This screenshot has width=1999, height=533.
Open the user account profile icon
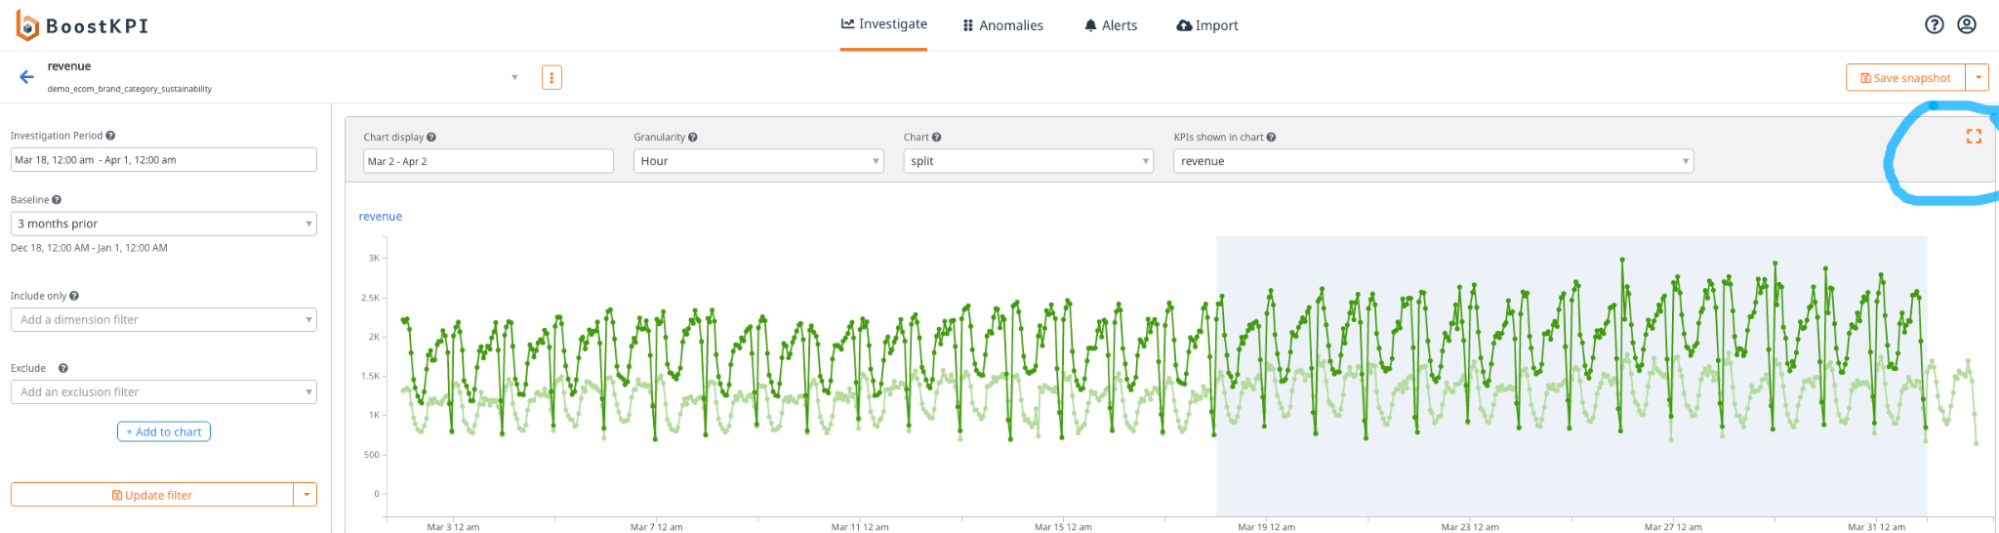1966,25
